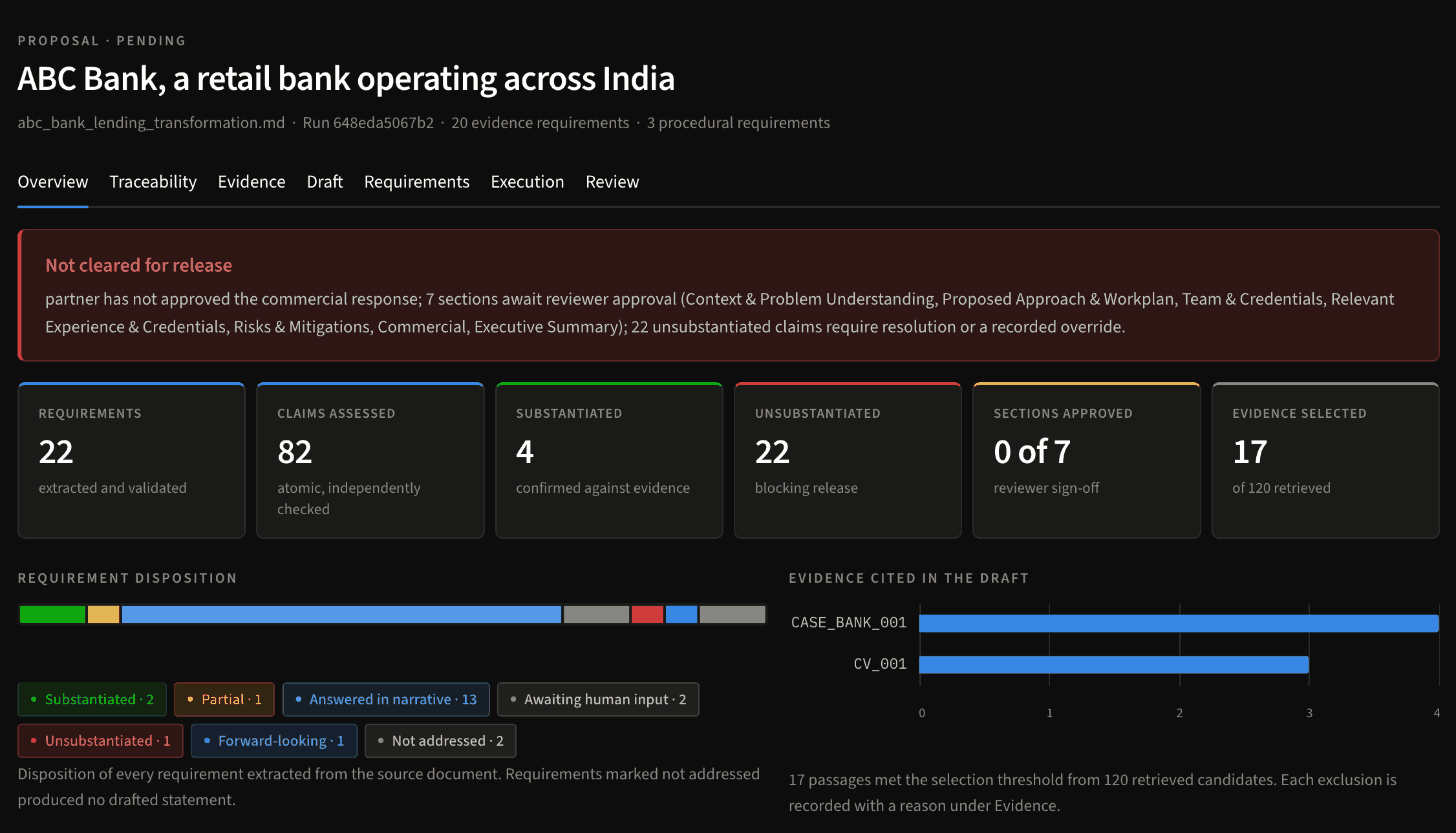Open the Execution tab
1456x833 pixels.
pyautogui.click(x=528, y=182)
